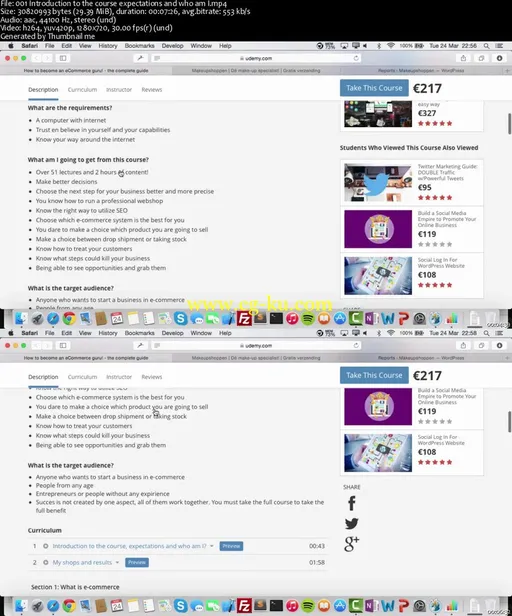
Task: Click Take This Course beside upper €217
Action: tap(374, 88)
